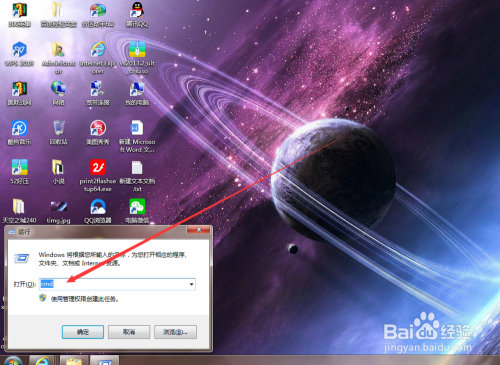Confirm with the 确定 button
Screen dimensions: 500x365
83,332
